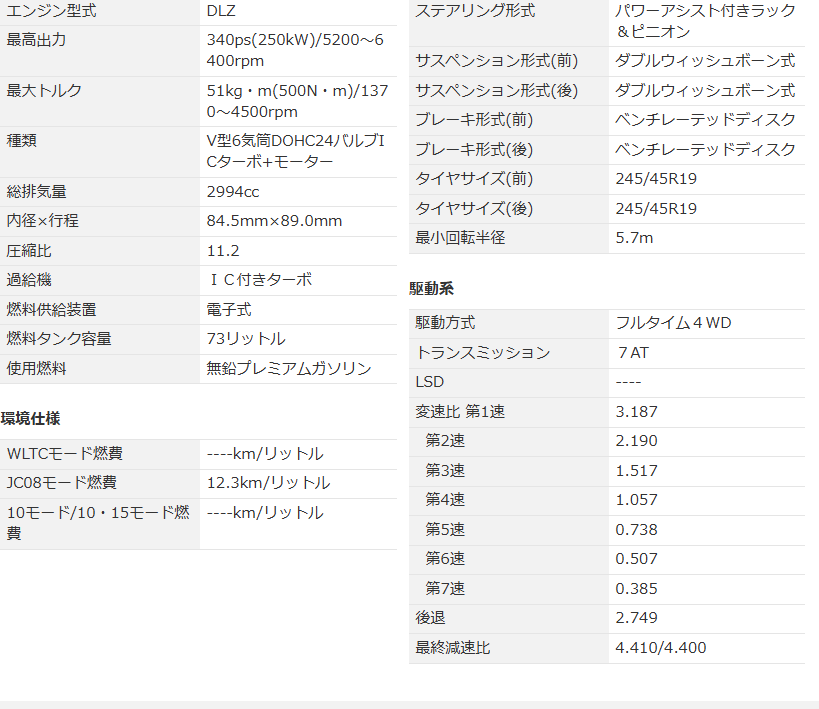Click the エンジン型式 row label
819x709 pixels.
[x=50, y=12]
